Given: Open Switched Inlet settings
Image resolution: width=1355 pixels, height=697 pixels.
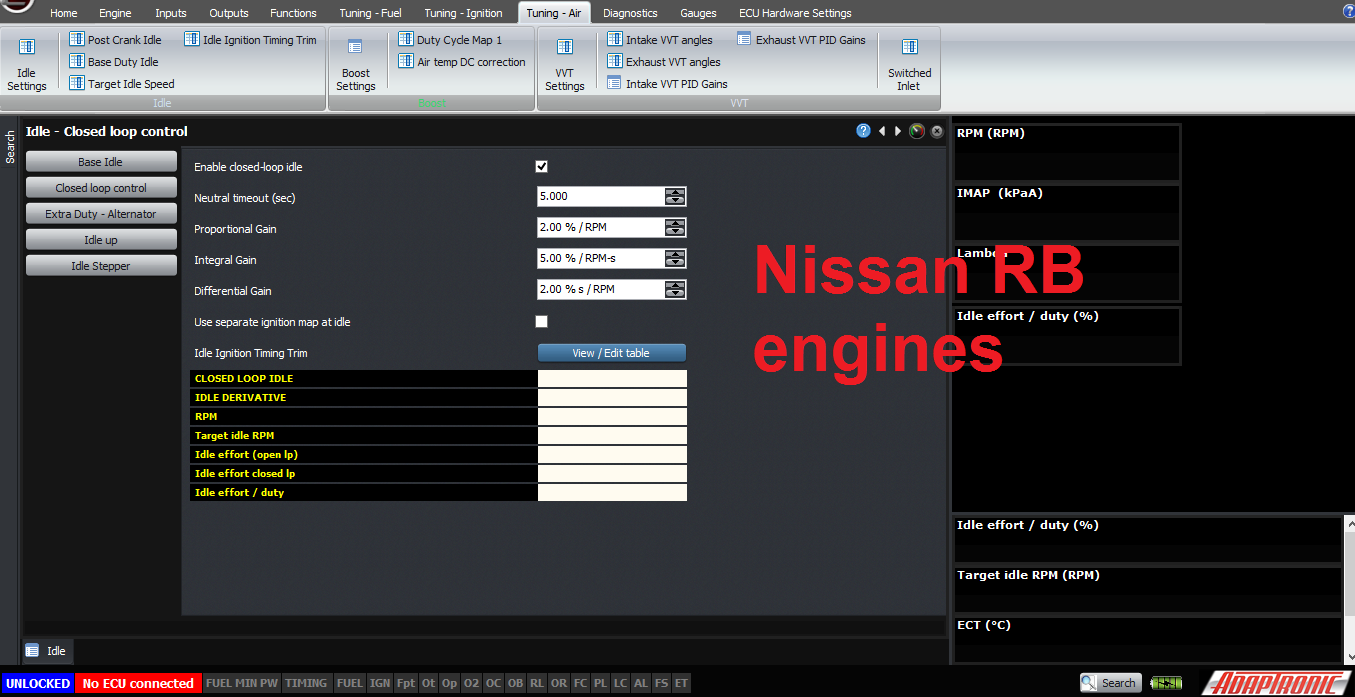Looking at the screenshot, I should [x=909, y=64].
